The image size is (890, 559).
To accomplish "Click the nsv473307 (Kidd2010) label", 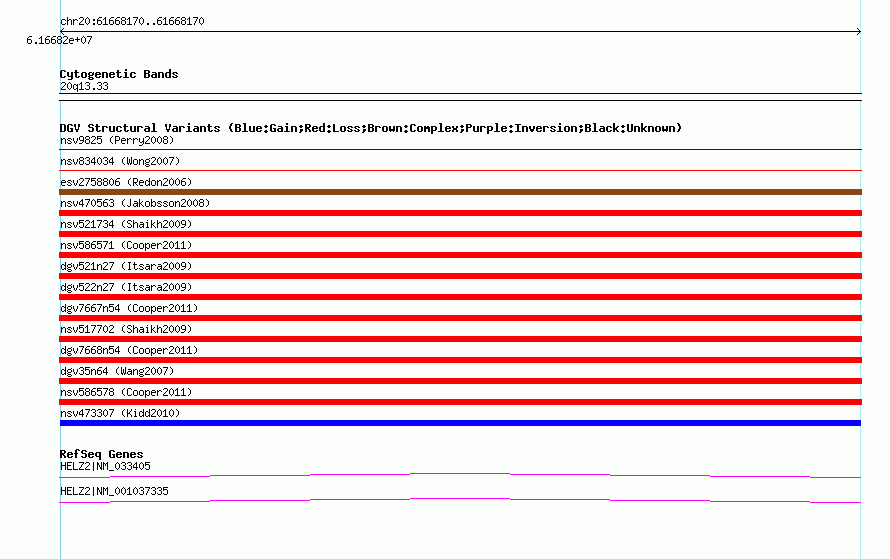I will point(120,413).
